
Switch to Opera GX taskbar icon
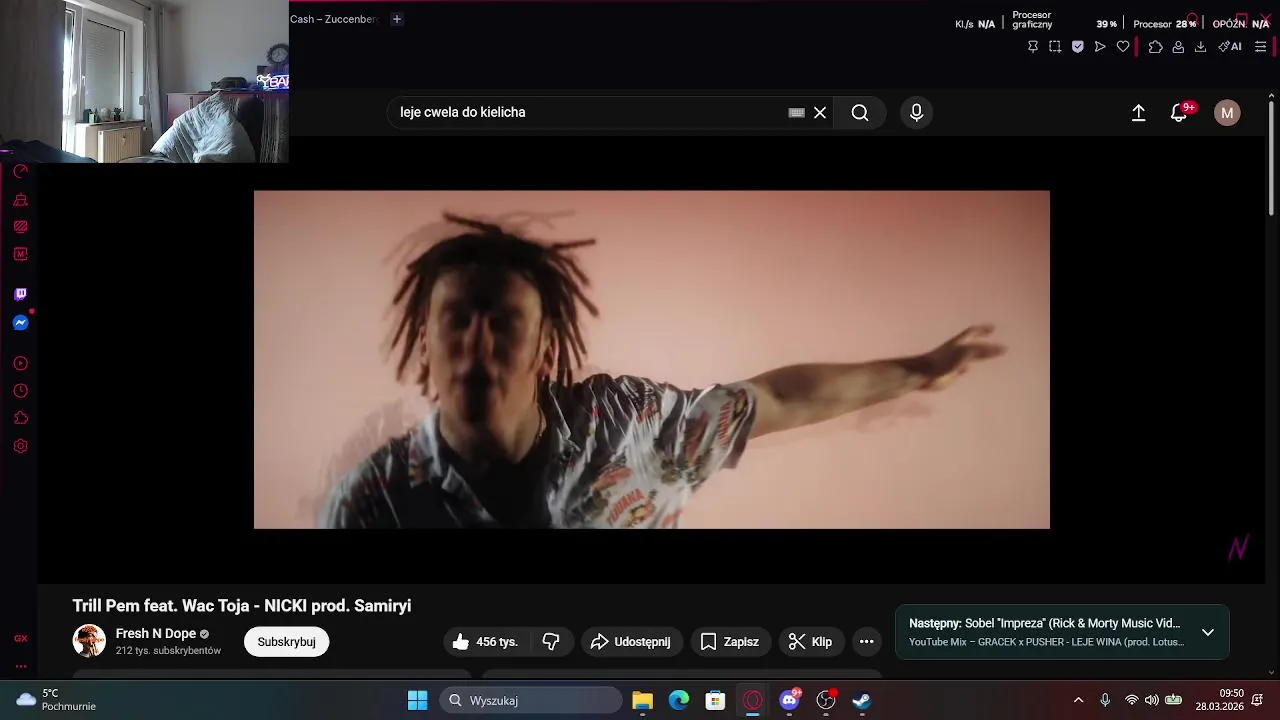click(753, 700)
